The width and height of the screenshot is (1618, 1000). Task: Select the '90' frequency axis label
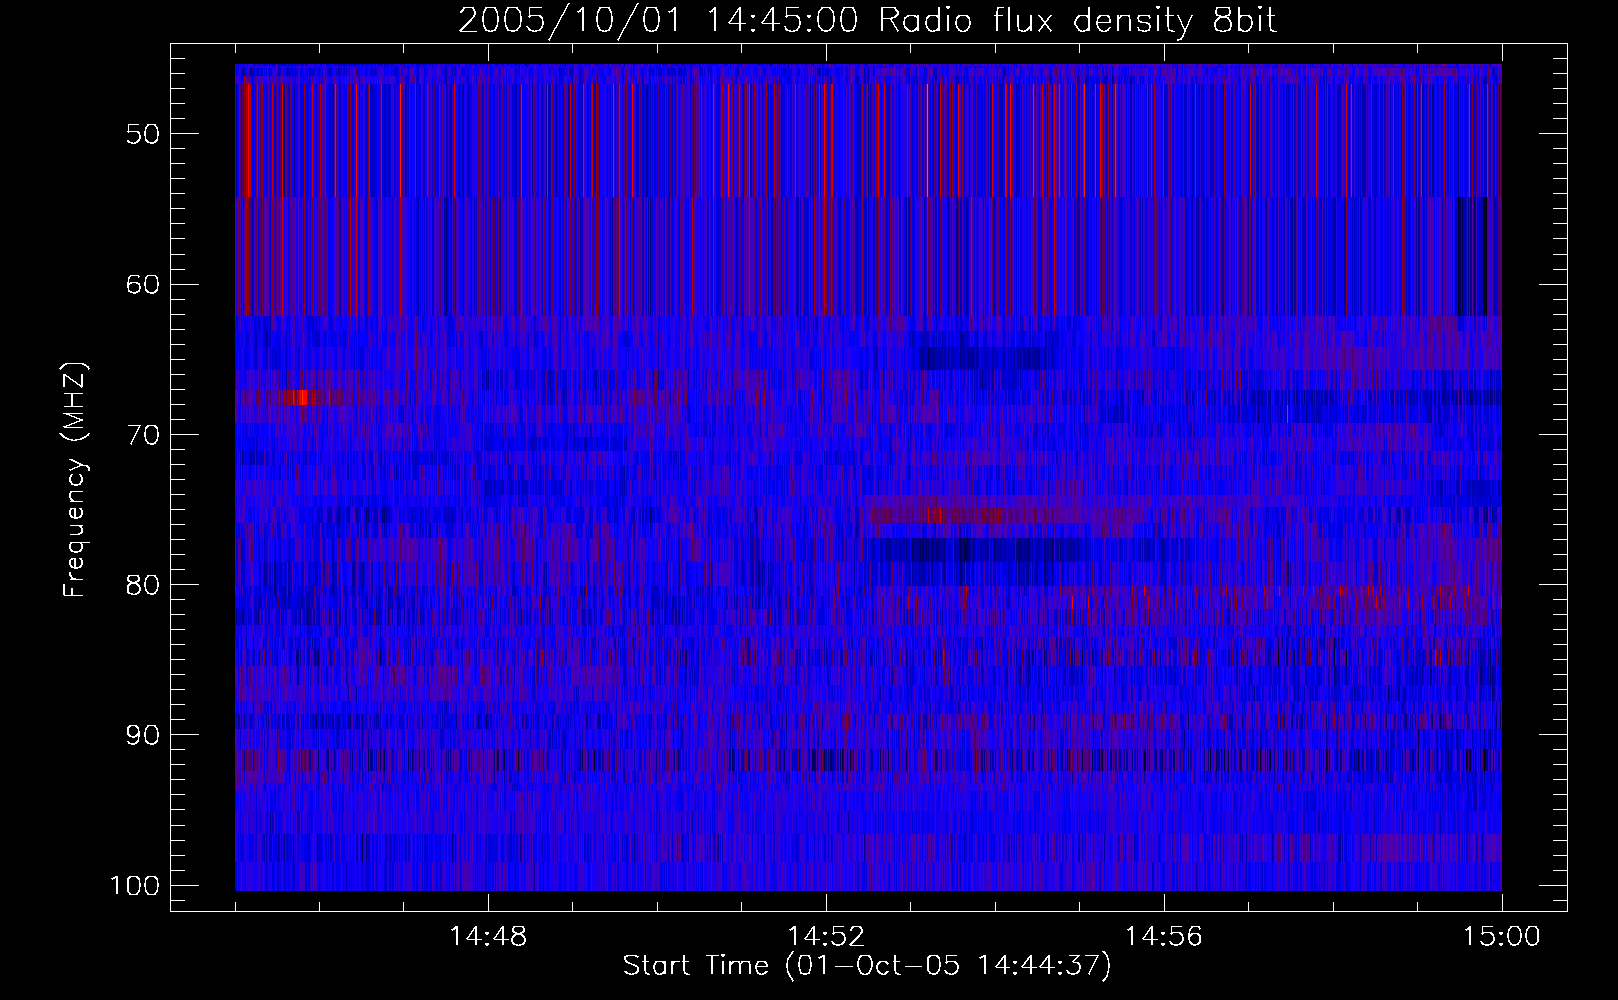[x=143, y=735]
